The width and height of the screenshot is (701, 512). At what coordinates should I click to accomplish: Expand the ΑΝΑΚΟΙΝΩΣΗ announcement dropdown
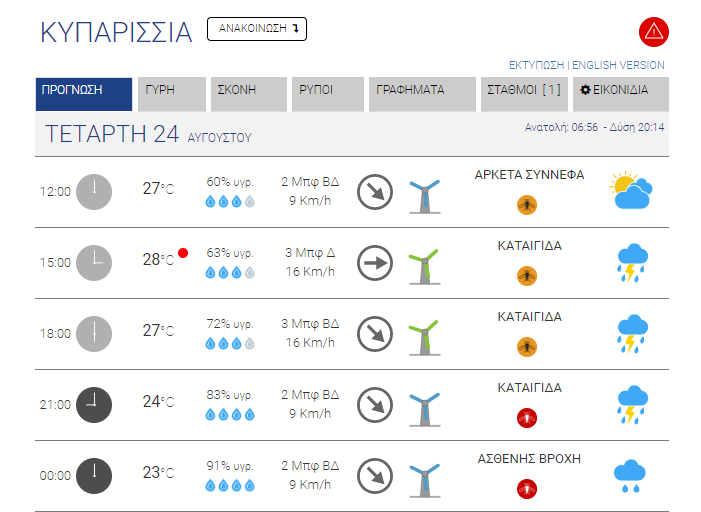pyautogui.click(x=257, y=29)
